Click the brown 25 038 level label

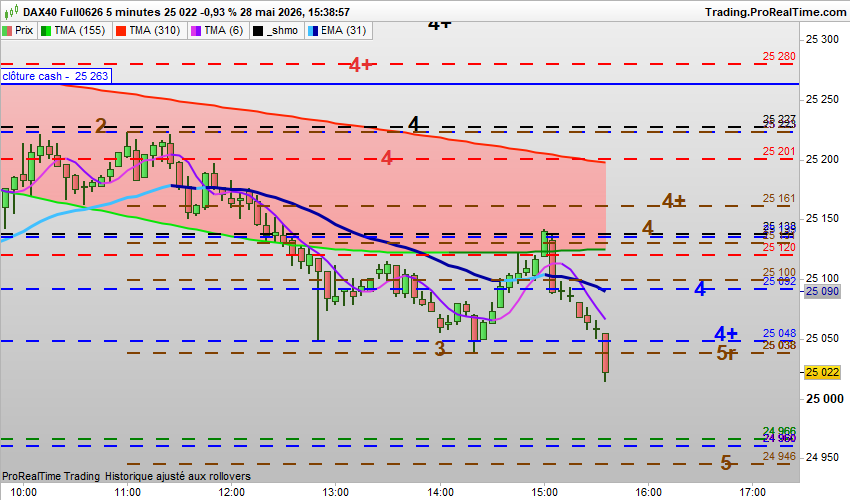779,345
